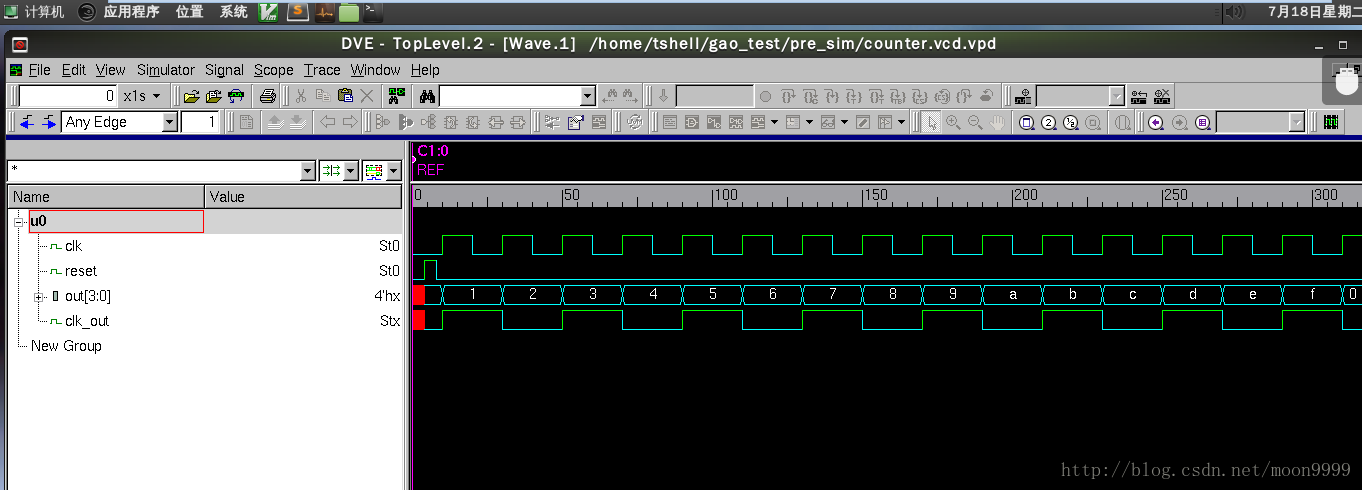Launch the terminal icon in top panel
Screen dimensions: 1362x490
371,12
